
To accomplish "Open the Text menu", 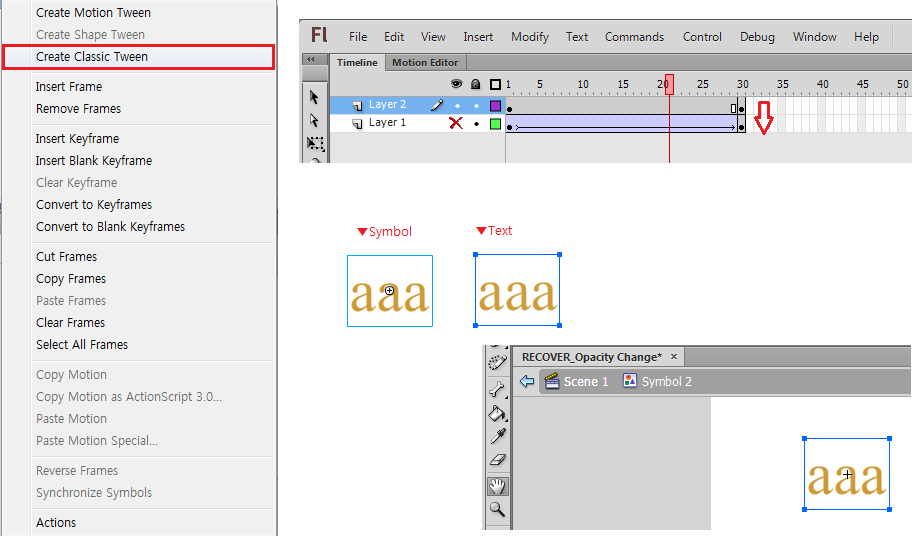I will click(x=577, y=36).
